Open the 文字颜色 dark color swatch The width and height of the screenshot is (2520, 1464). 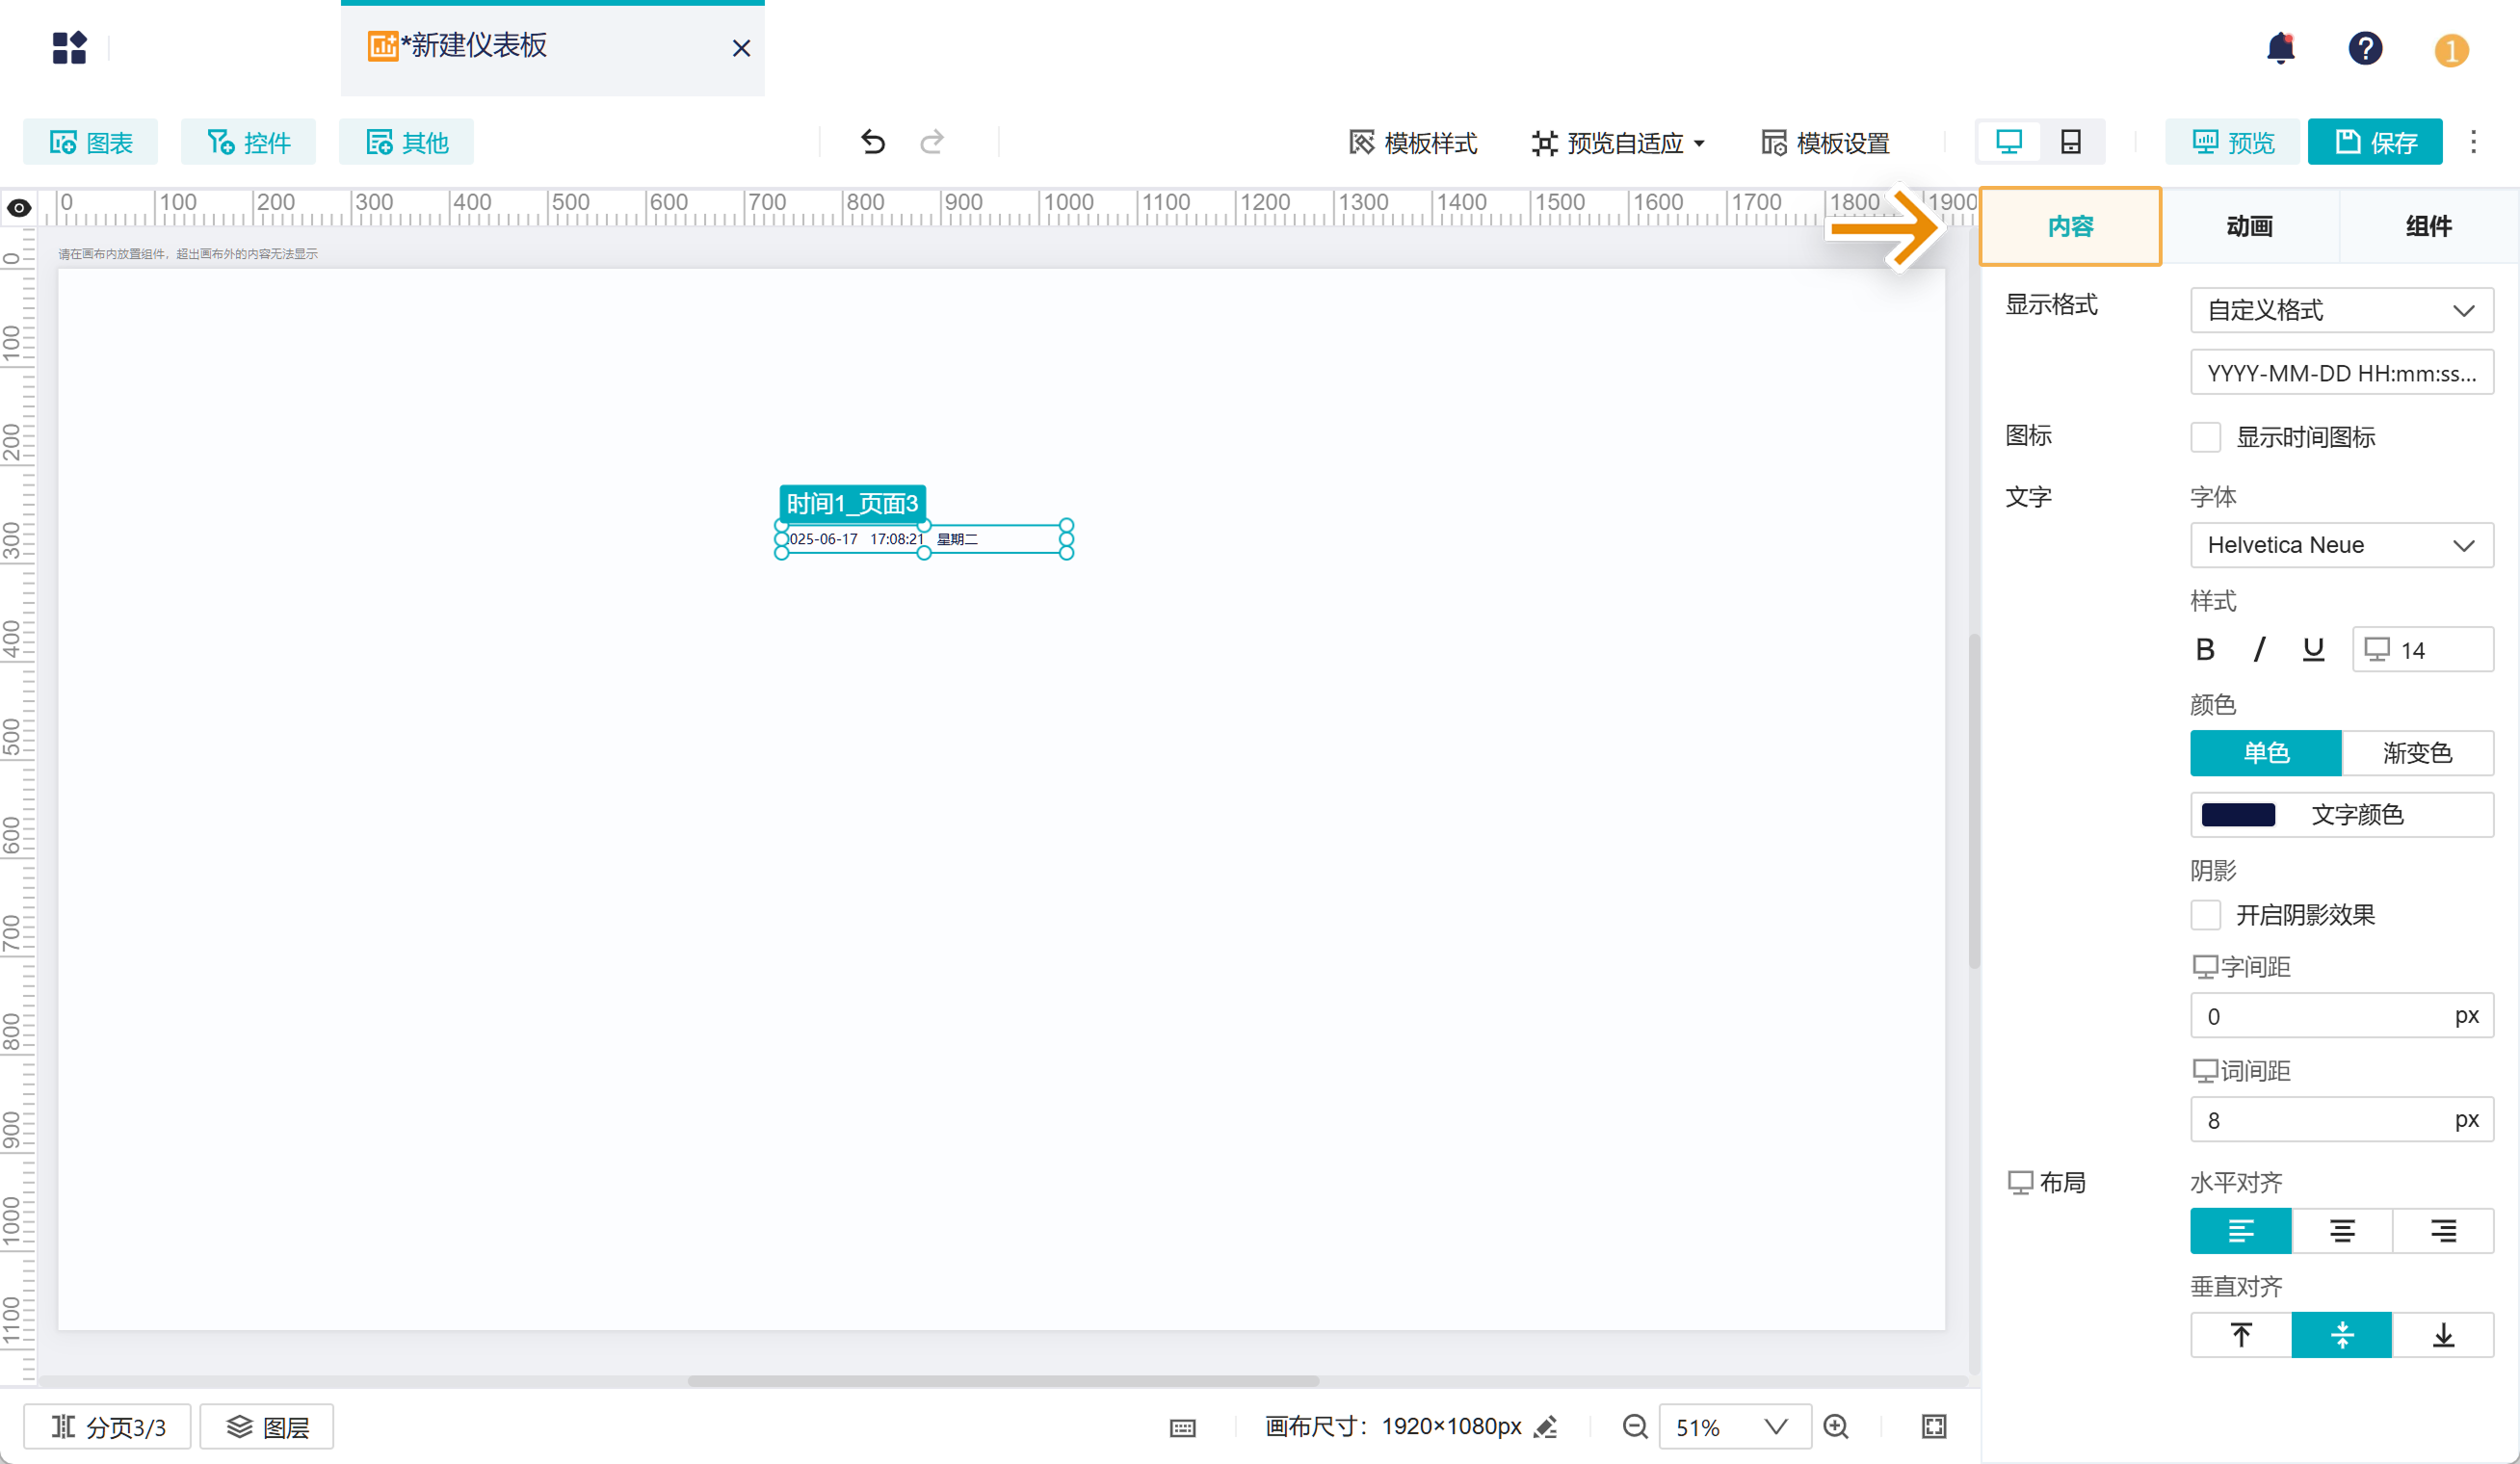[x=2238, y=814]
